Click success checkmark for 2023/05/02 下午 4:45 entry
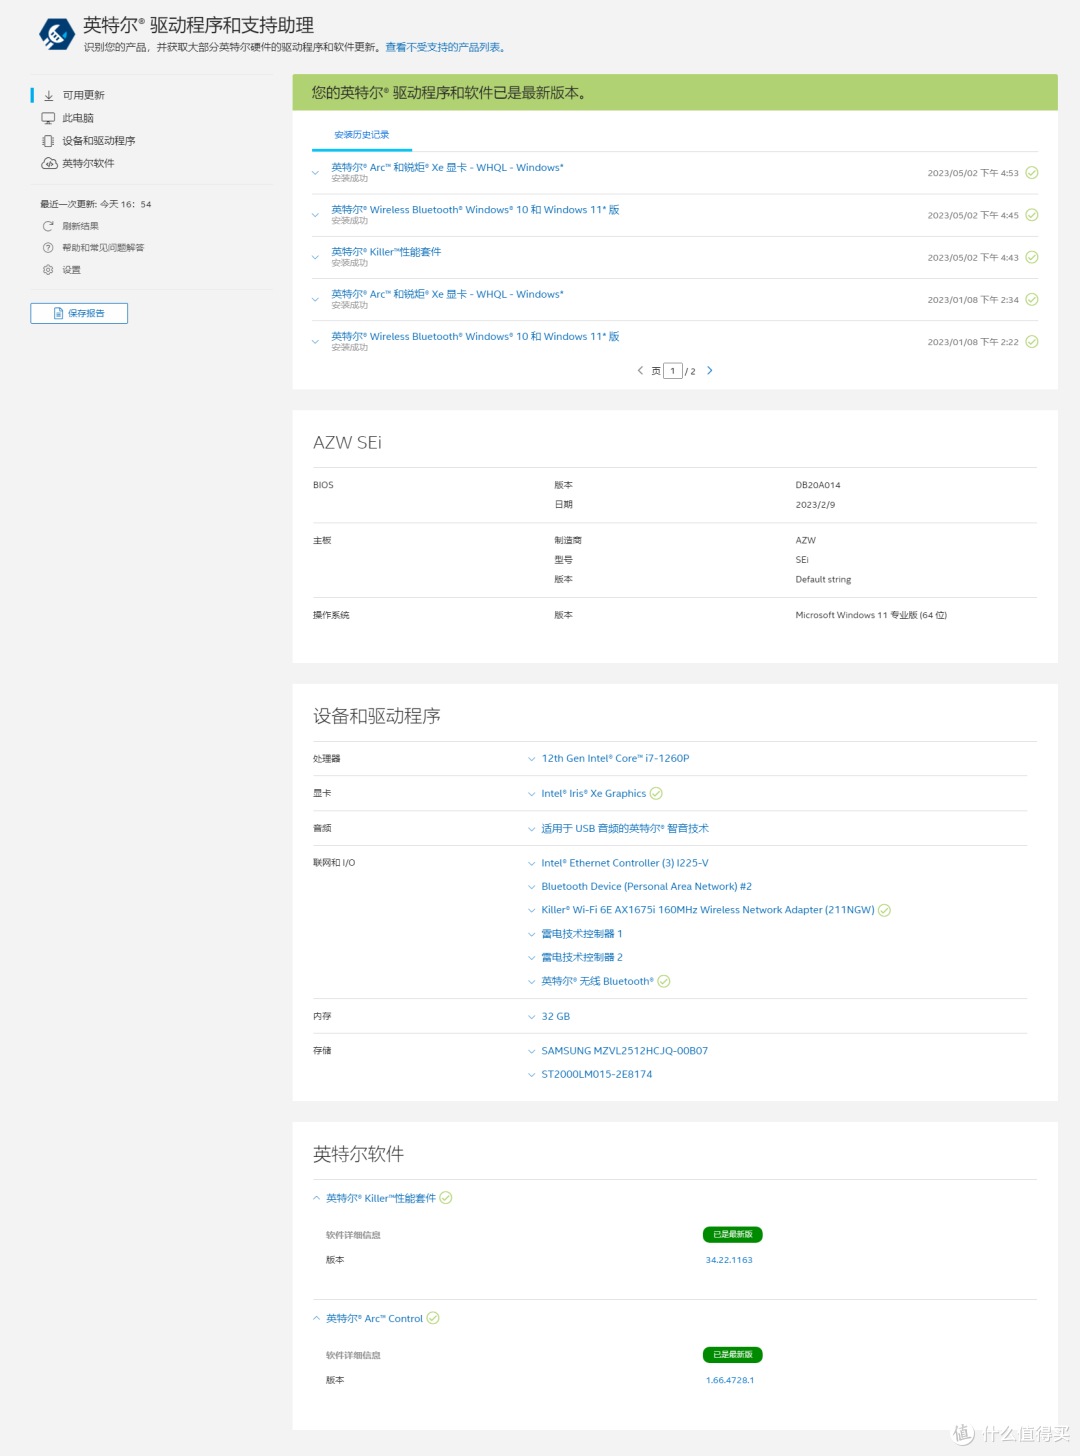 (1032, 215)
